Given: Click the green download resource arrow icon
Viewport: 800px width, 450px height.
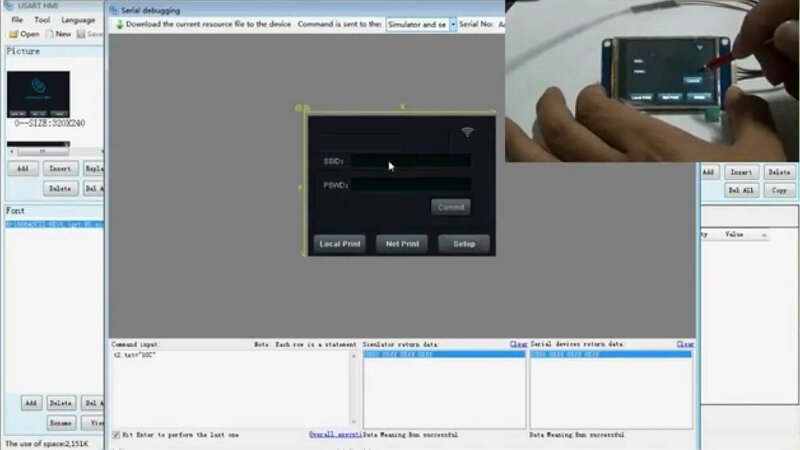Looking at the screenshot, I should [119, 24].
